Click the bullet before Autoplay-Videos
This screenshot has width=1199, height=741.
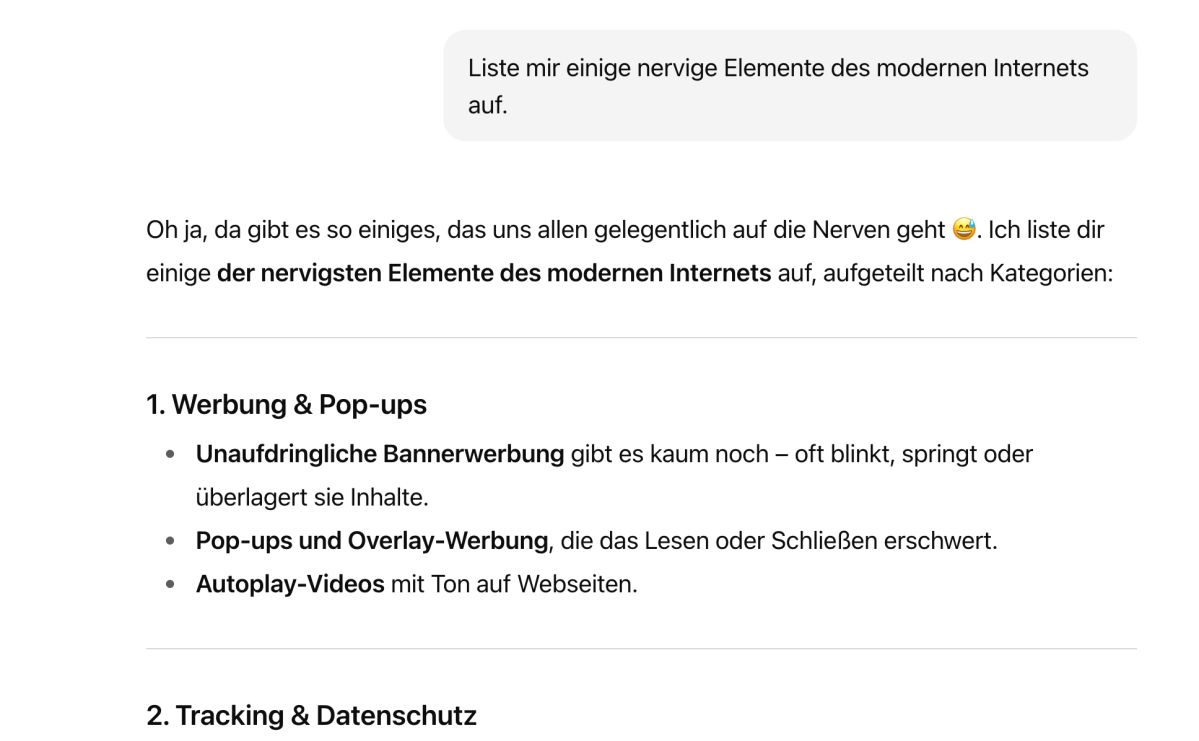[170, 584]
